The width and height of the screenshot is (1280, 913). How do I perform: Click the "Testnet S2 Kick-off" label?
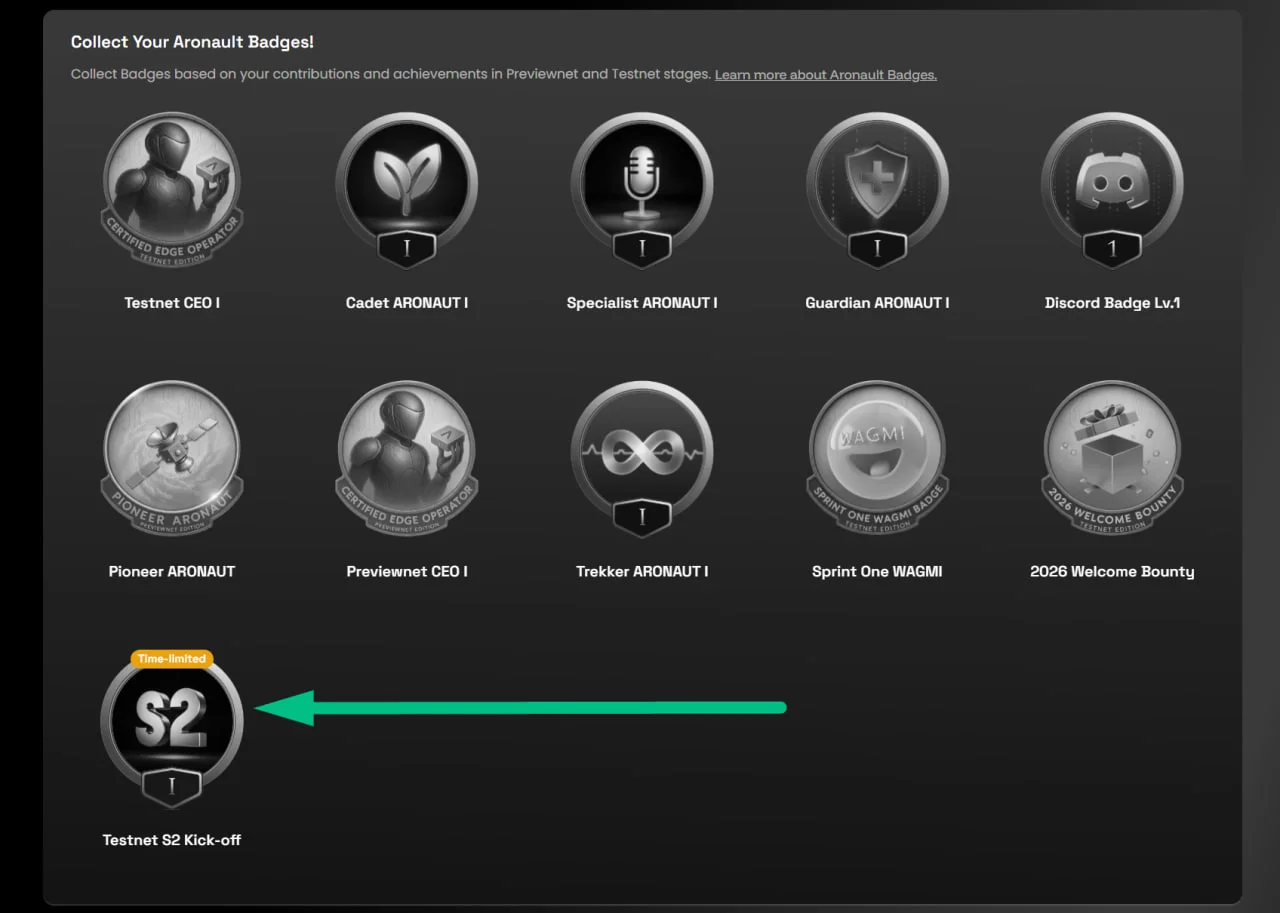pos(172,840)
